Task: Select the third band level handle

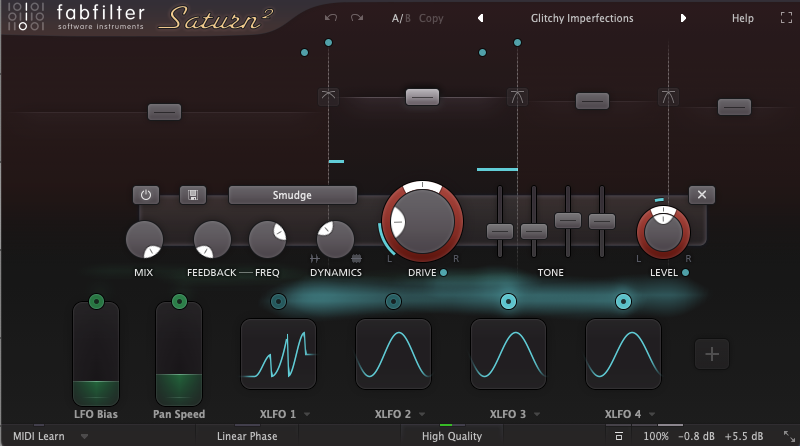Action: pos(592,101)
